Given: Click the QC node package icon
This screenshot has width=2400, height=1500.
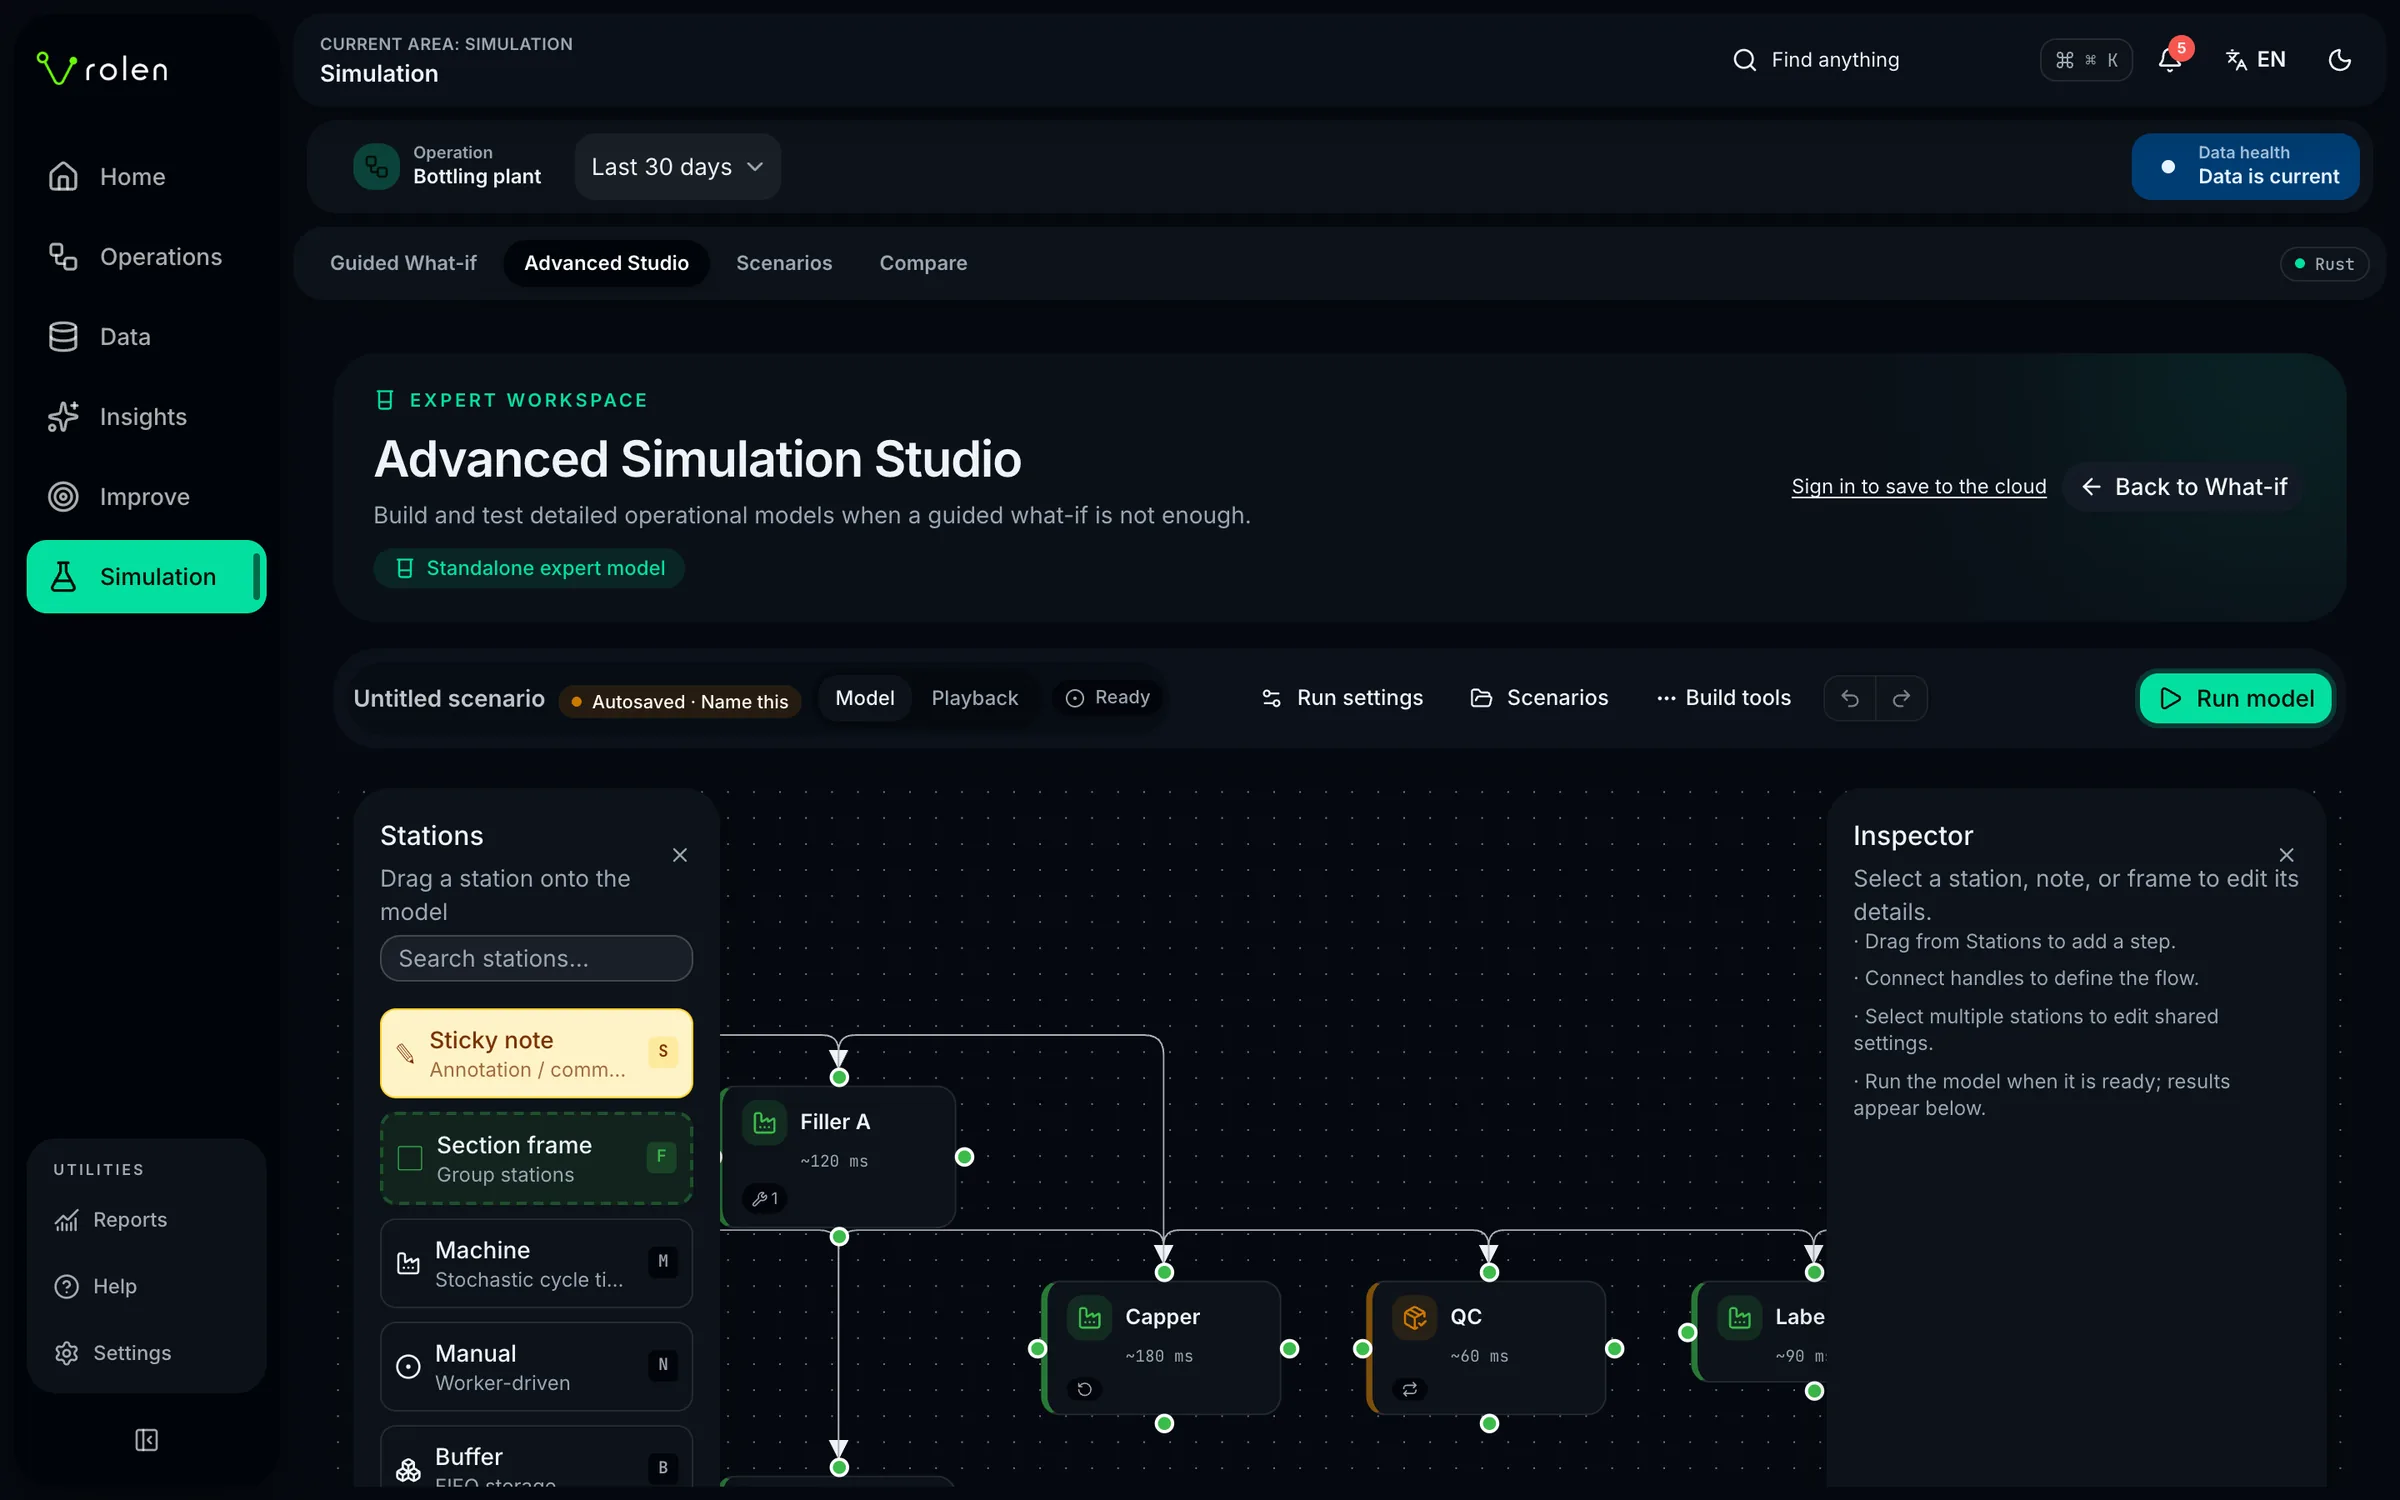Looking at the screenshot, I should click(1414, 1318).
